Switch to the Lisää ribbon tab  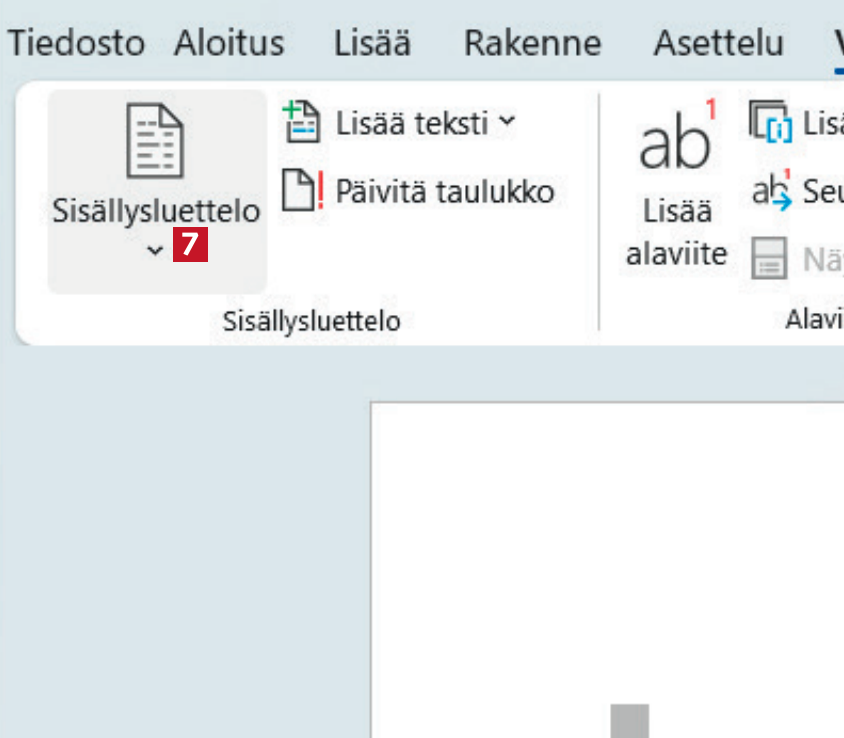(372, 43)
